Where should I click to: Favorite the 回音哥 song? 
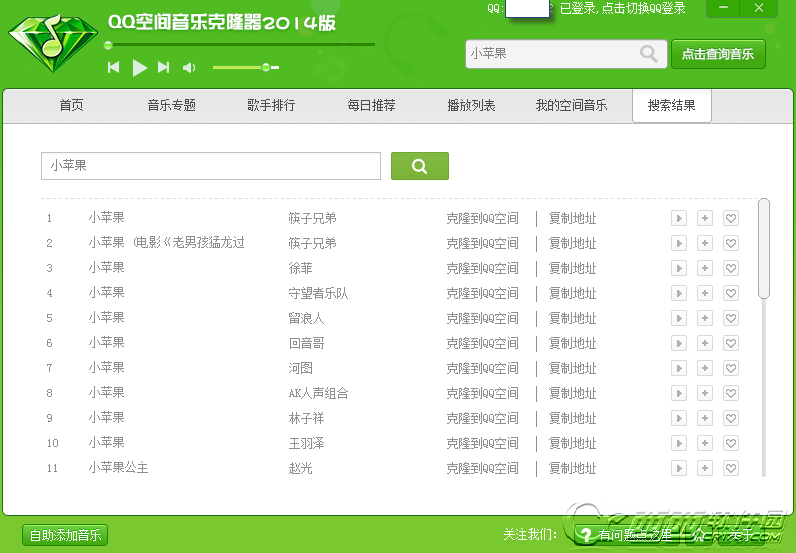pos(731,343)
